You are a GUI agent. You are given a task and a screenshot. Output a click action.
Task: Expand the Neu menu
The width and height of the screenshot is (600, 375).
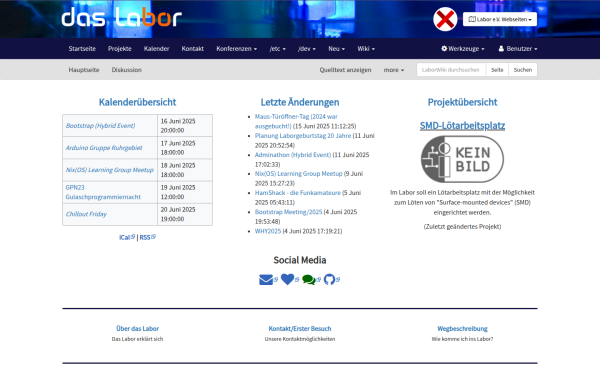pyautogui.click(x=336, y=49)
